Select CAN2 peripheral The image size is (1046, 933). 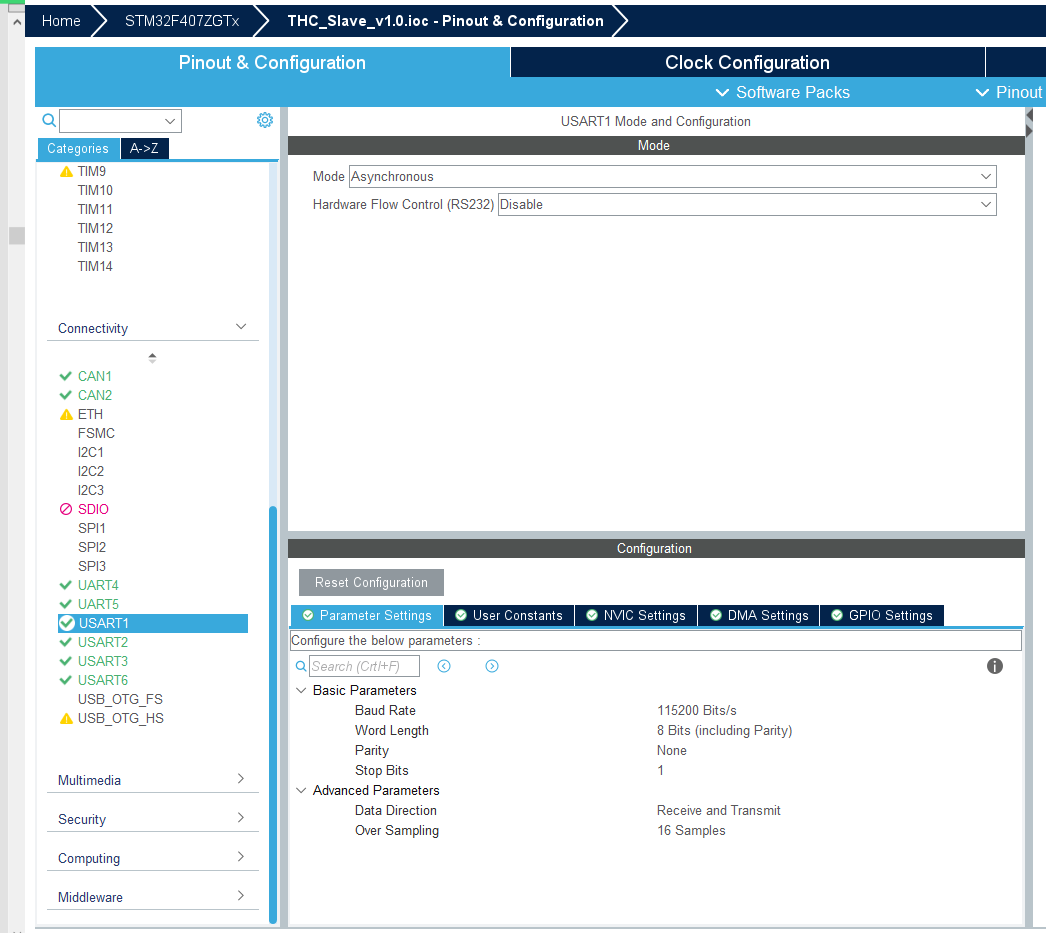point(95,395)
